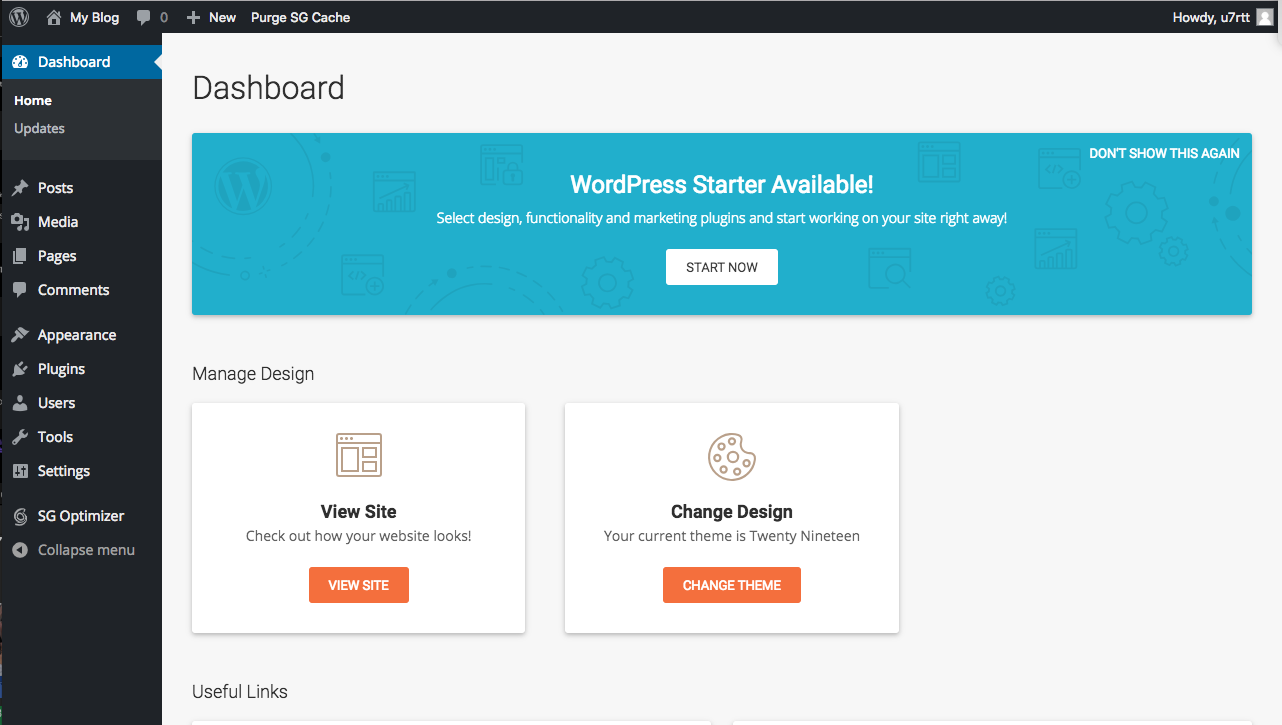Open Appearance via the paintbrush icon
Image resolution: width=1282 pixels, height=725 pixels.
(x=20, y=335)
